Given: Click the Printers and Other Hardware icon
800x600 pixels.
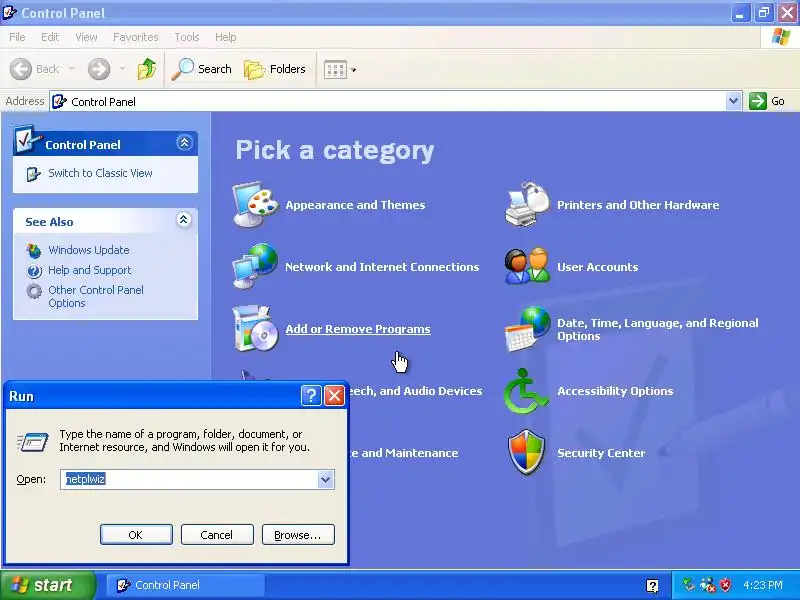Looking at the screenshot, I should (x=528, y=204).
